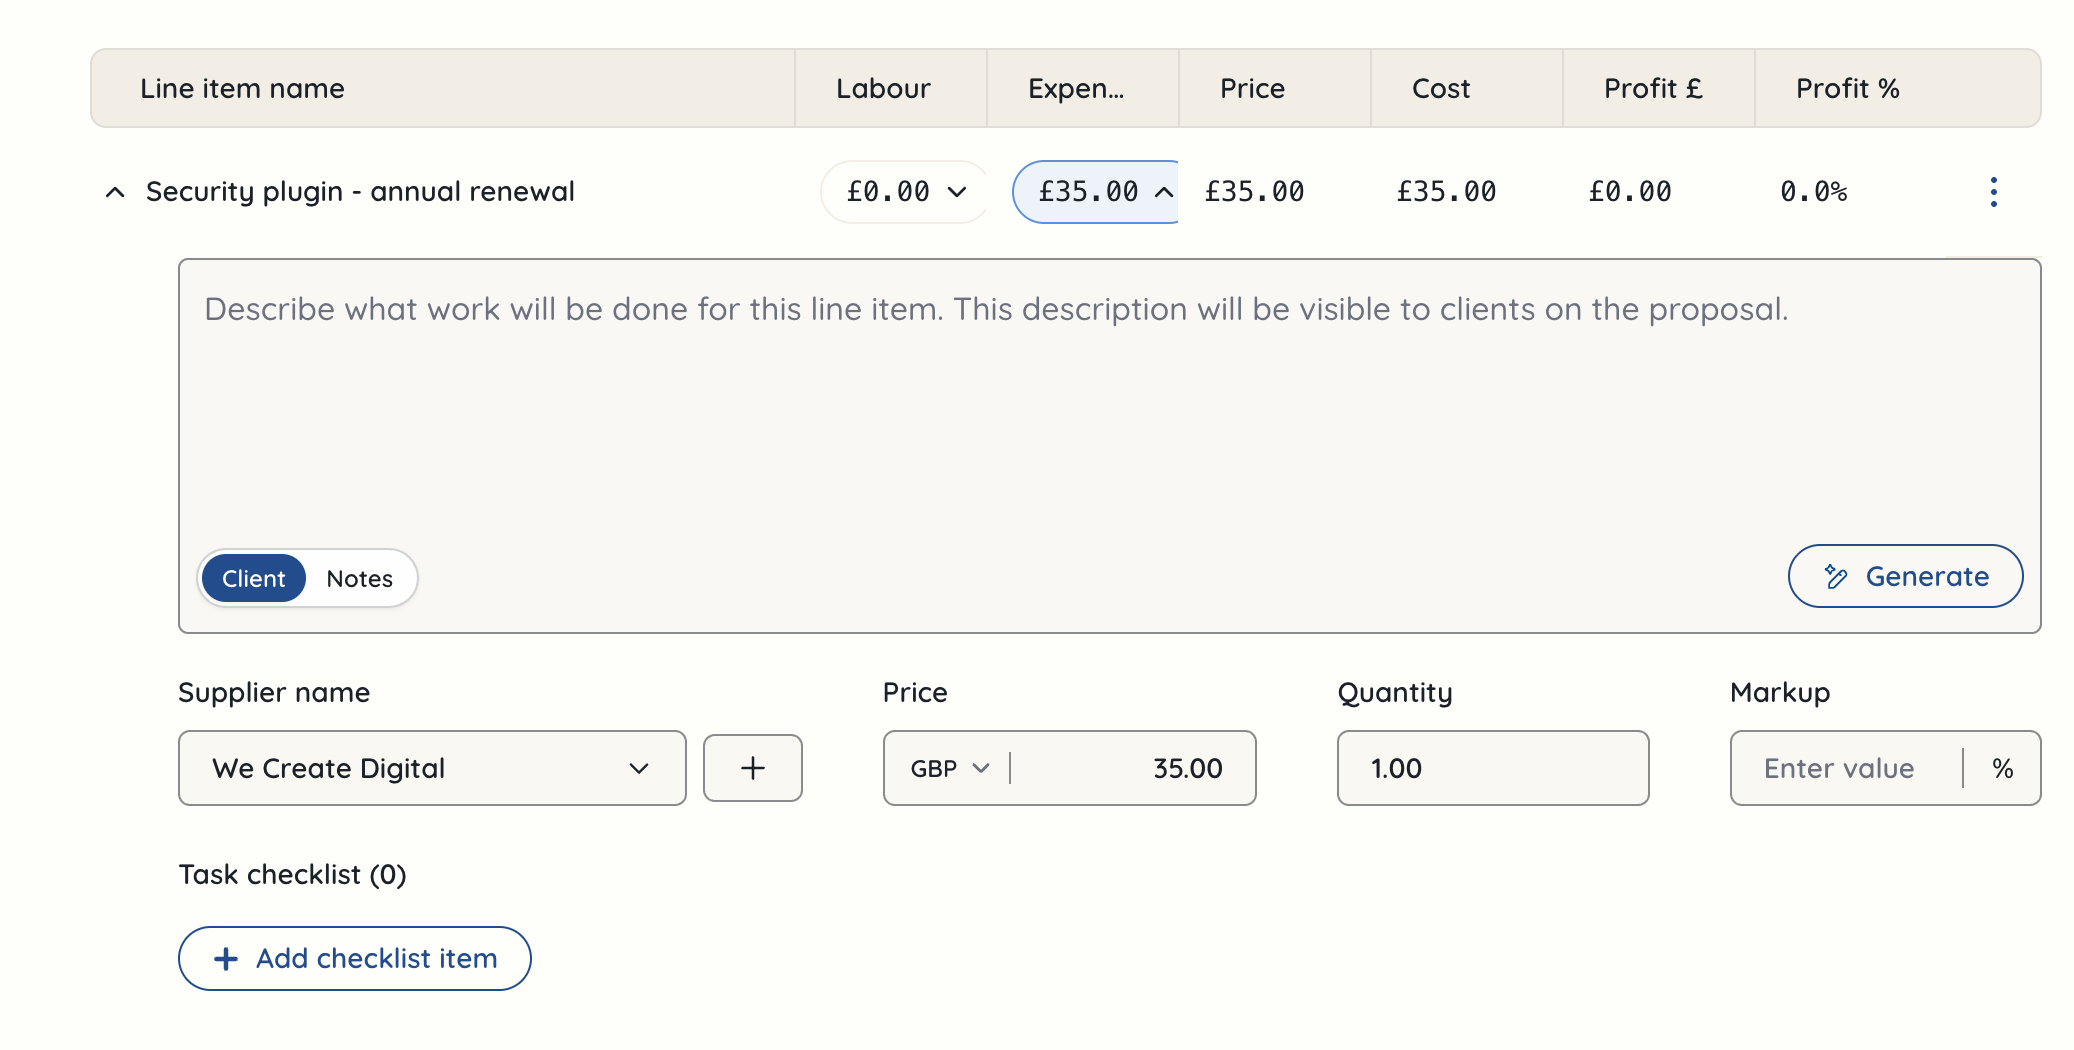The width and height of the screenshot is (2074, 1050).
Task: Click the plus icon beside Add checklist item
Action: pos(225,958)
